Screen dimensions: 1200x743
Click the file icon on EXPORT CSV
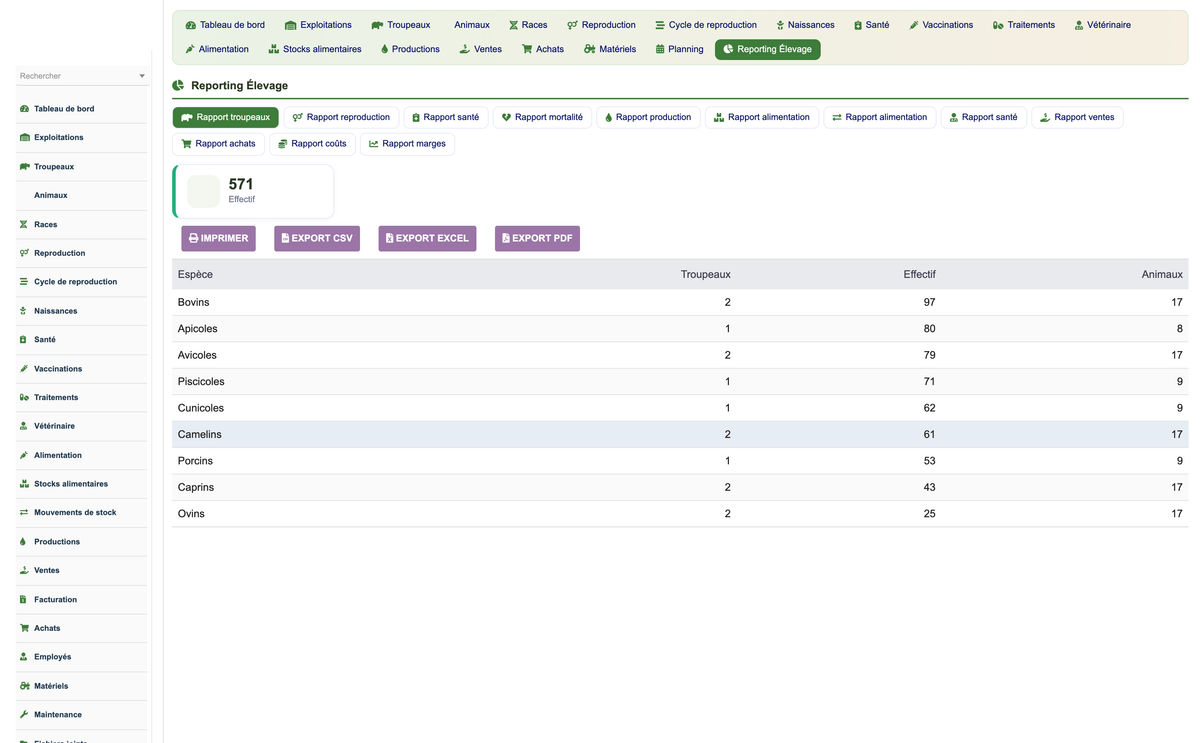(285, 238)
